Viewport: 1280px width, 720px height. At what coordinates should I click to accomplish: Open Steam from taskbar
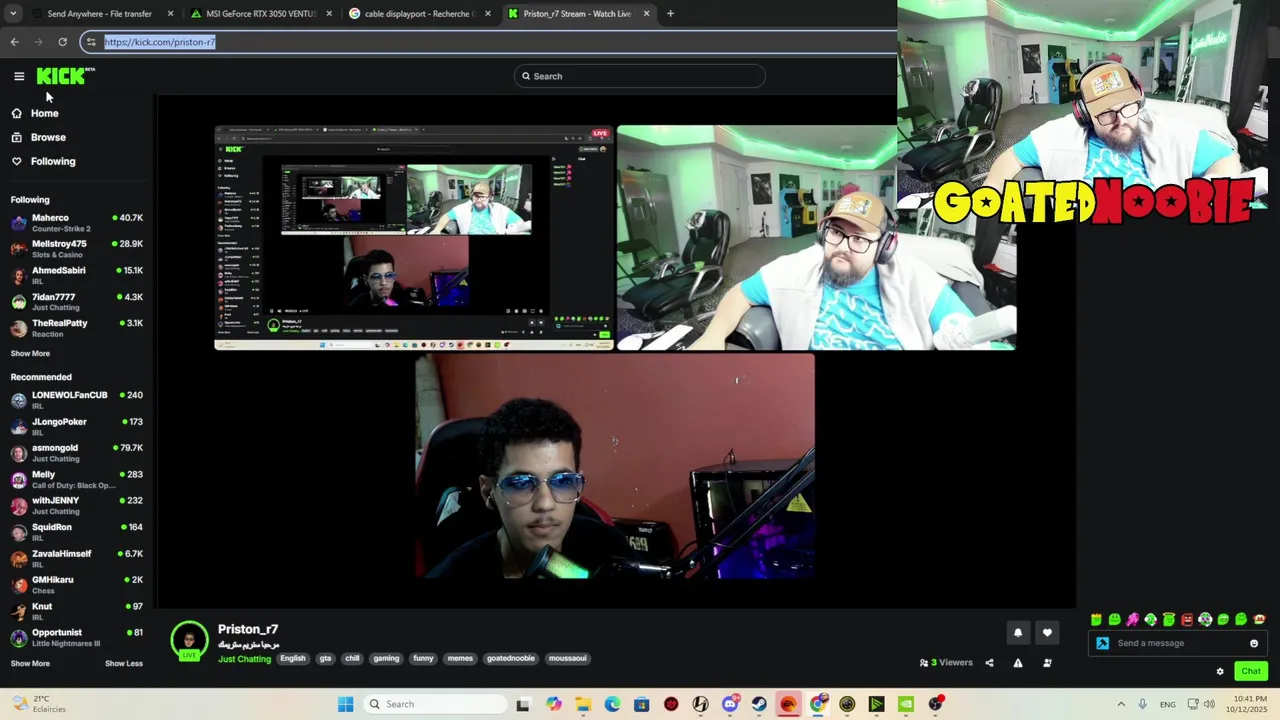pyautogui.click(x=759, y=704)
